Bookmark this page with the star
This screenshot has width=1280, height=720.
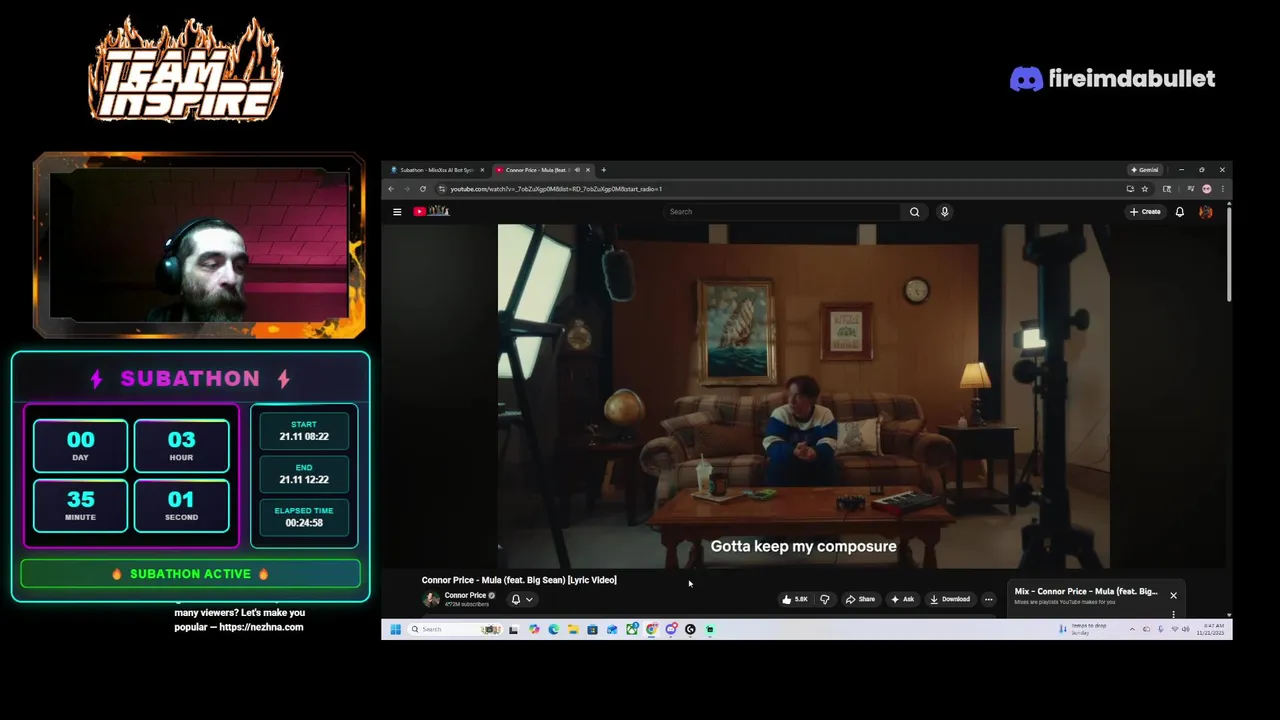point(1145,189)
